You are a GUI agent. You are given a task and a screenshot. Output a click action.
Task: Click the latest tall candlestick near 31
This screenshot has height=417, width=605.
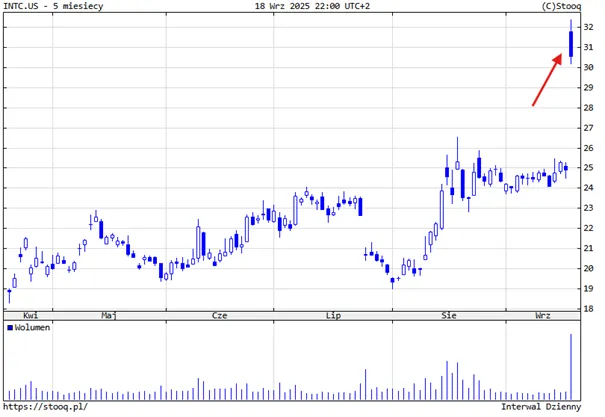(571, 44)
